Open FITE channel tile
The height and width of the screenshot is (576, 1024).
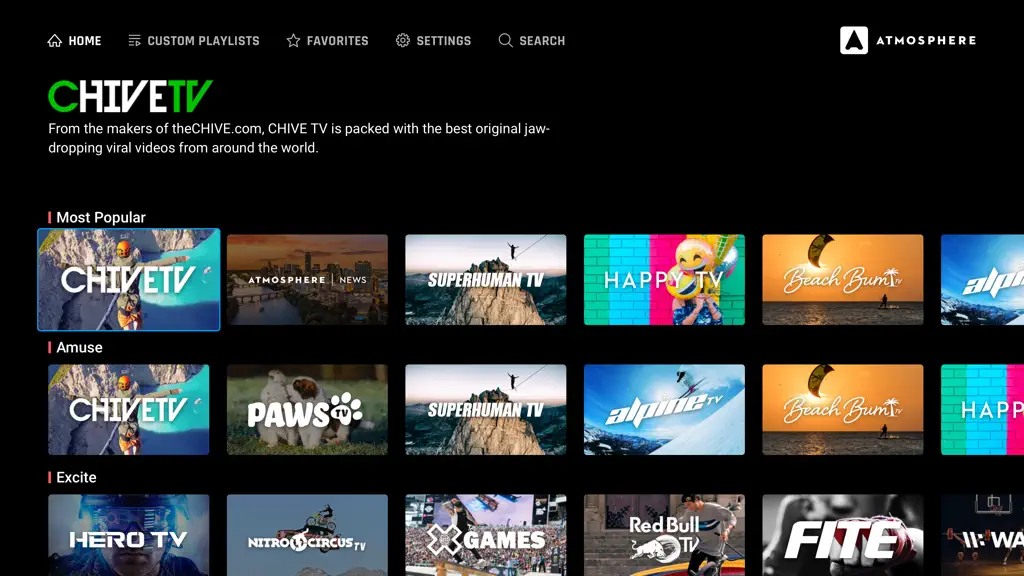842,535
